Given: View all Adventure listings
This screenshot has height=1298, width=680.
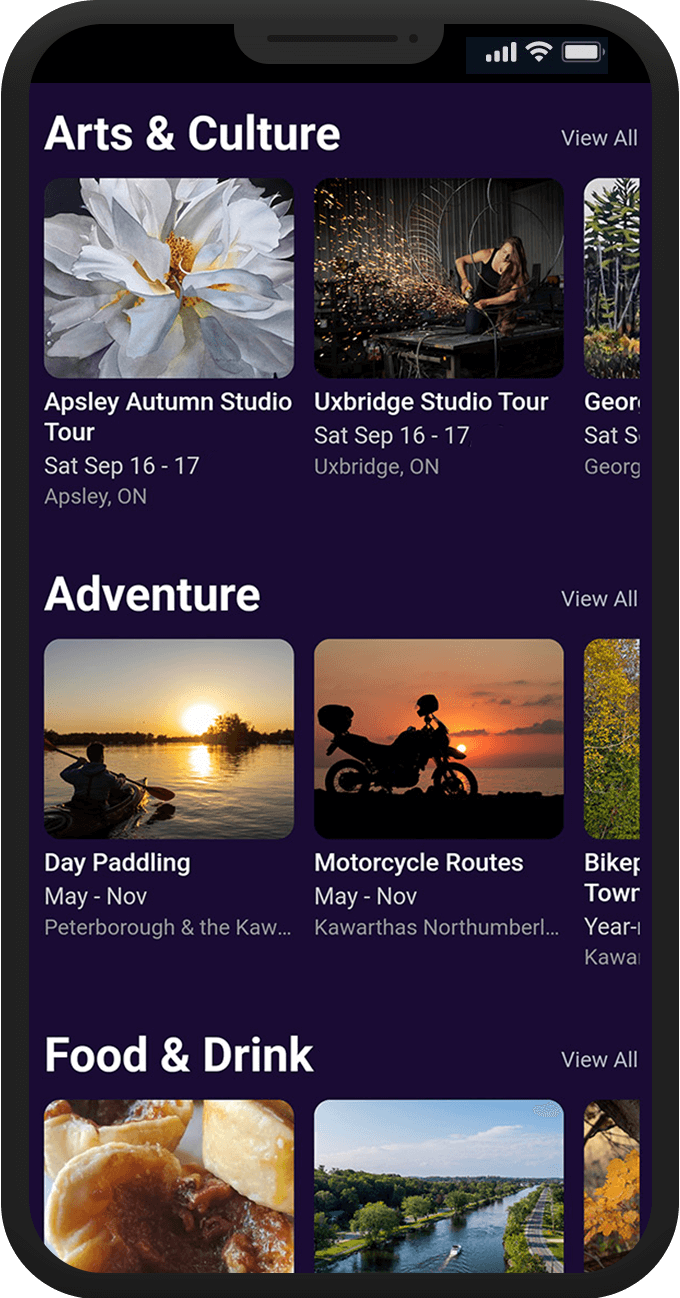Looking at the screenshot, I should point(599,599).
